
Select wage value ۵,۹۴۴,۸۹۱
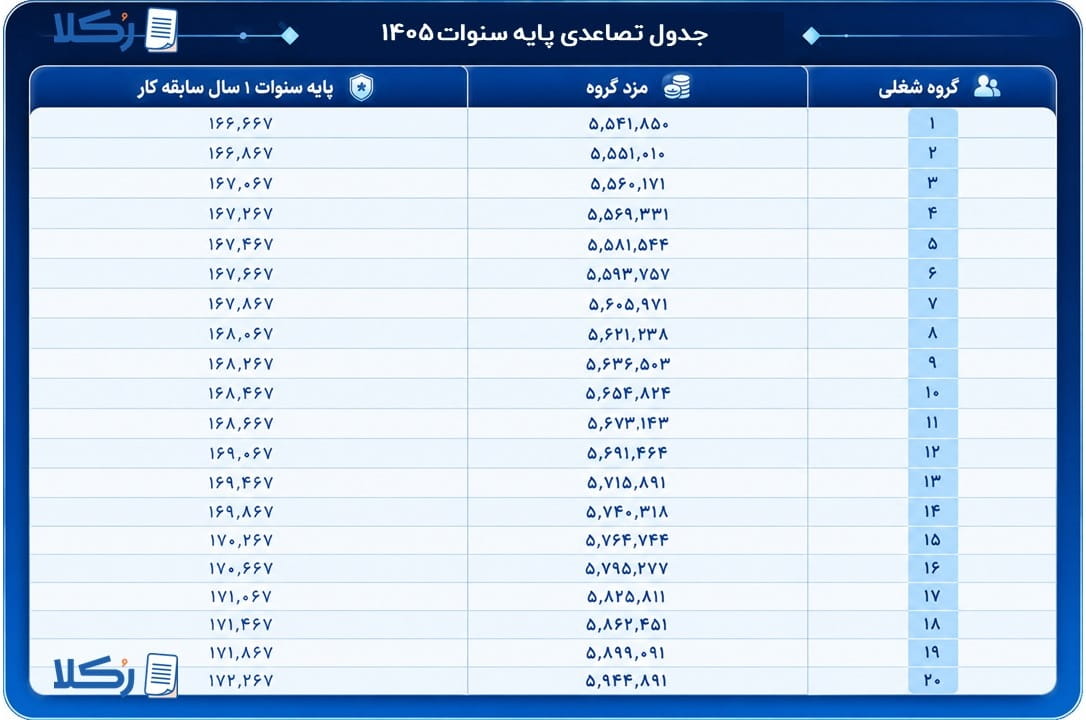pos(627,681)
